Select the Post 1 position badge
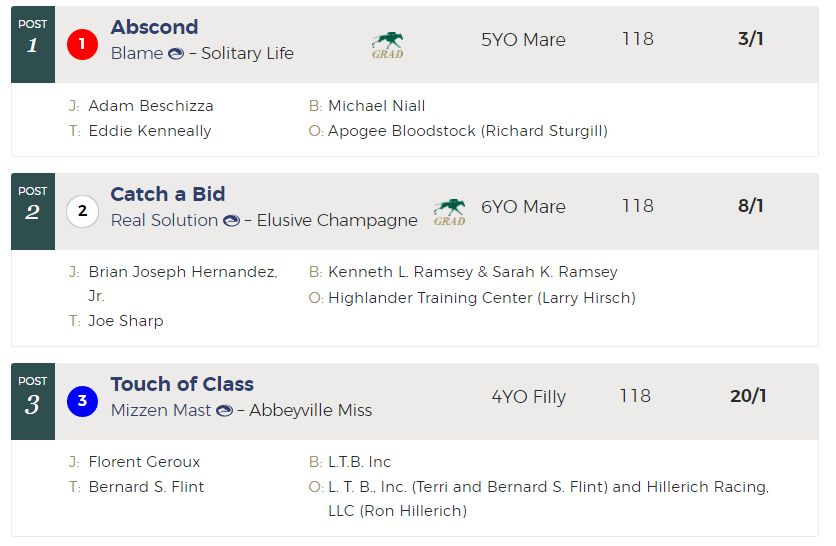836x546 pixels. click(33, 44)
